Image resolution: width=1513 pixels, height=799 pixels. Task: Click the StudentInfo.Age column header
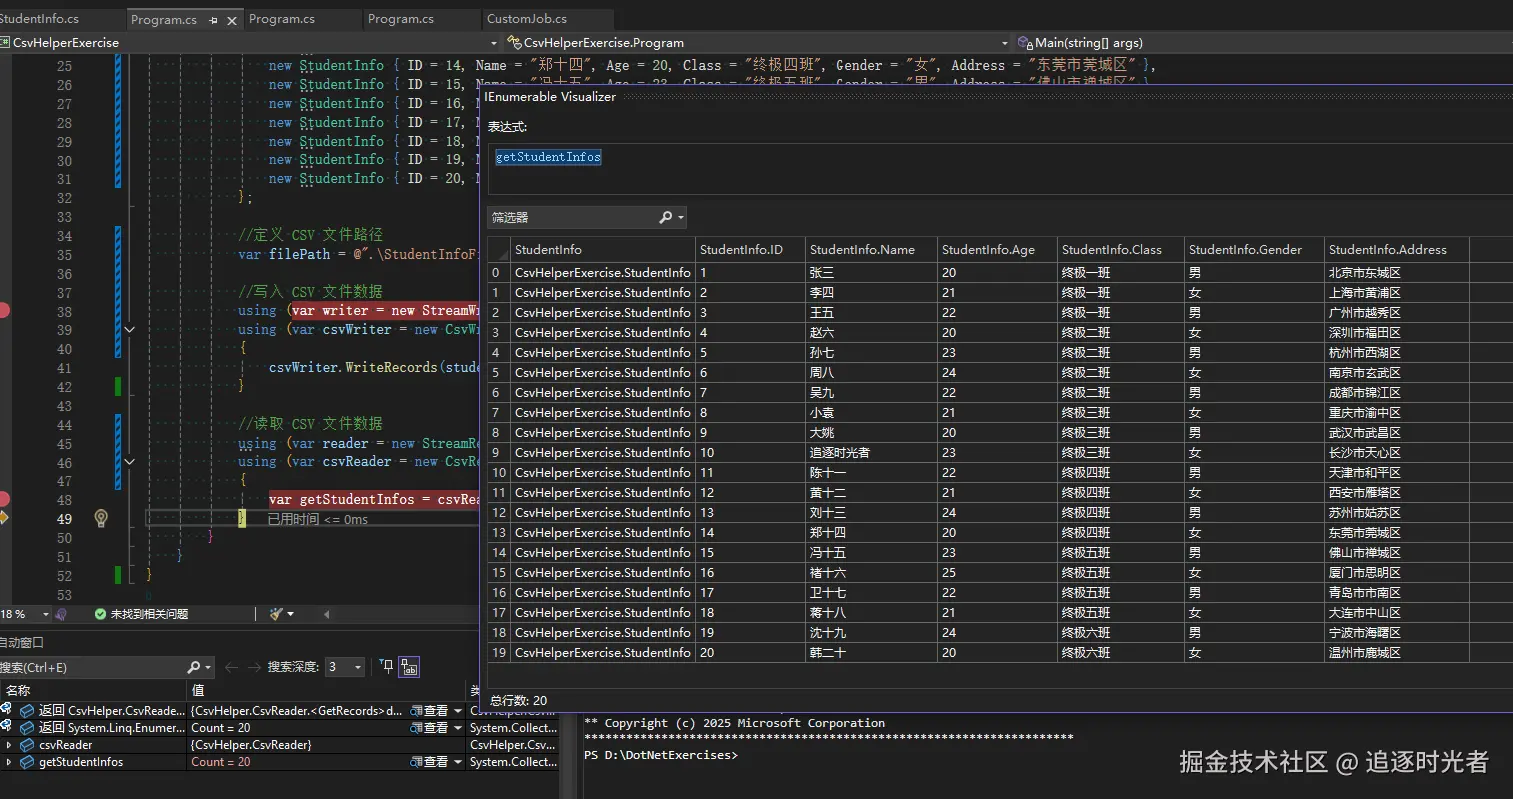click(x=988, y=250)
